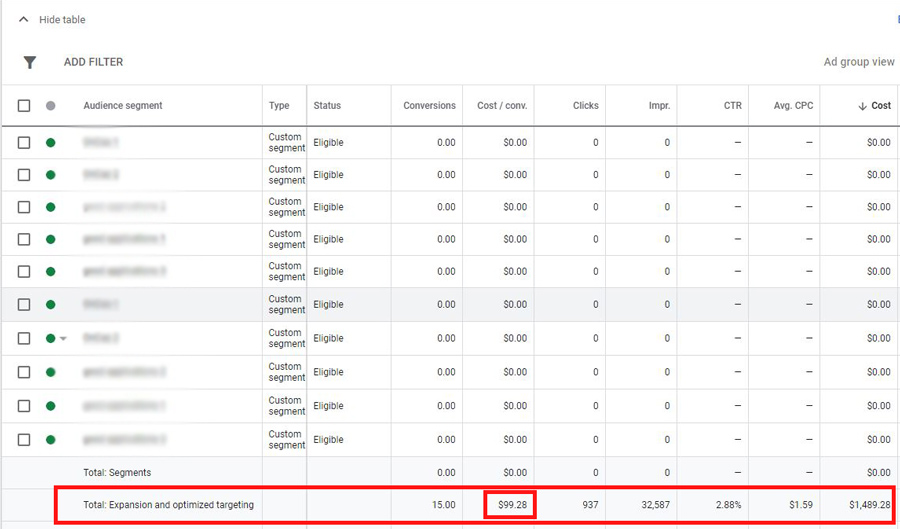This screenshot has width=900, height=529.
Task: Sort by CTR column header
Action: (x=732, y=106)
